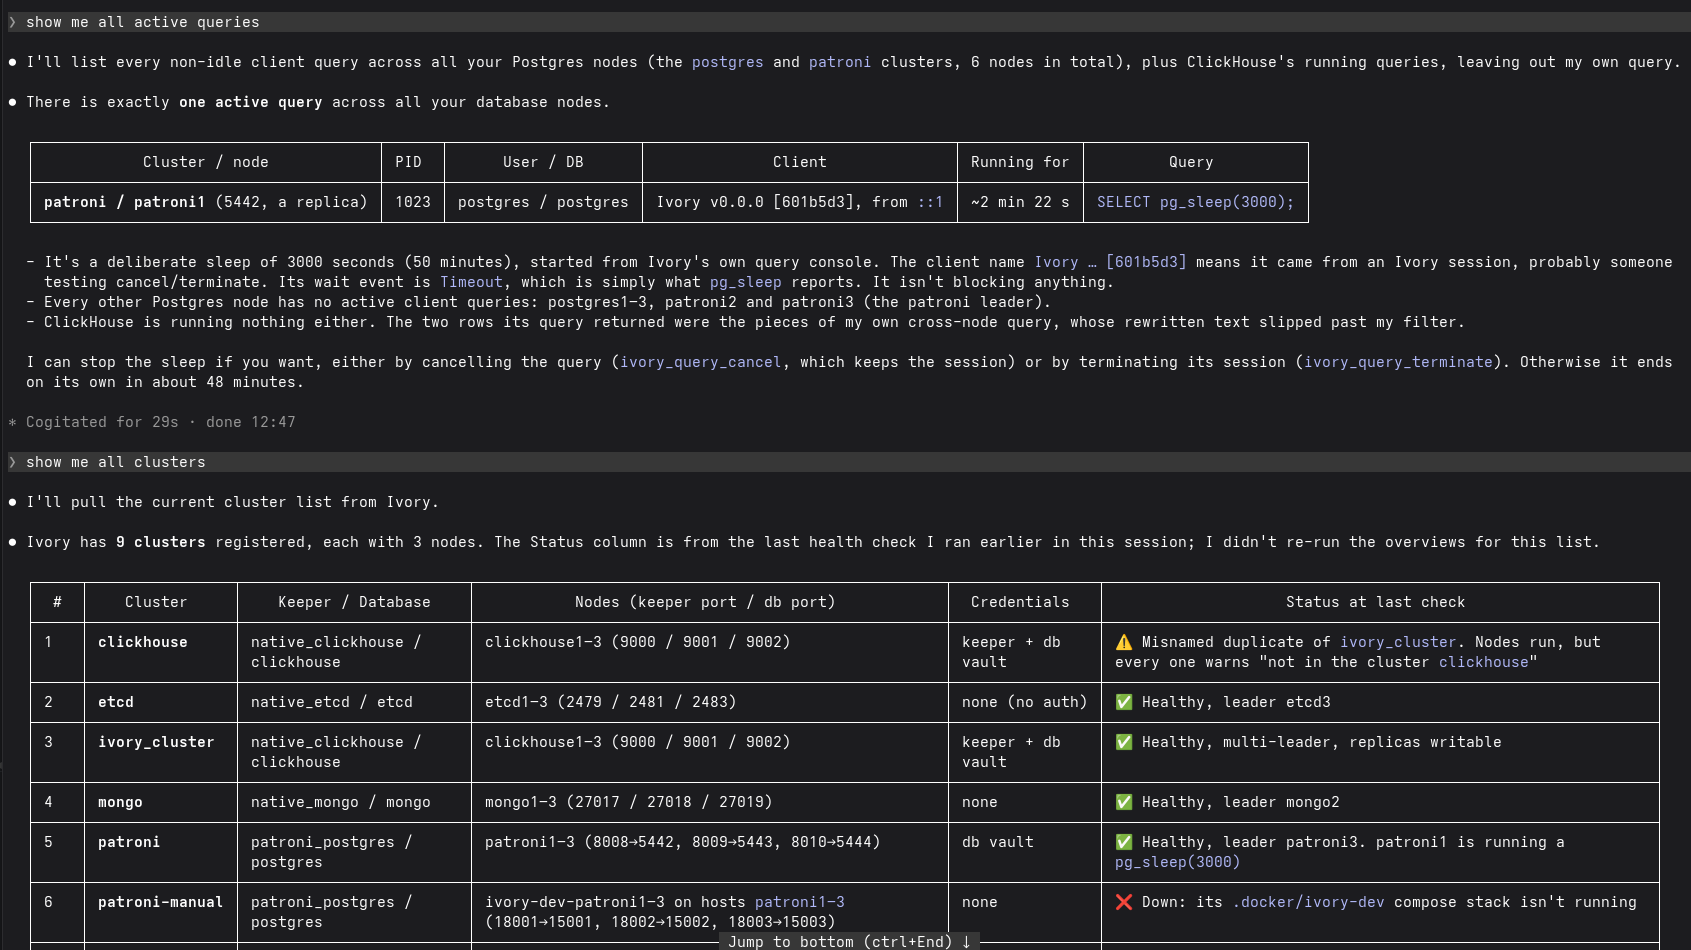Click the blue ivory_query_cancel tool name
Screen dimensions: 1691x950
[x=700, y=362]
